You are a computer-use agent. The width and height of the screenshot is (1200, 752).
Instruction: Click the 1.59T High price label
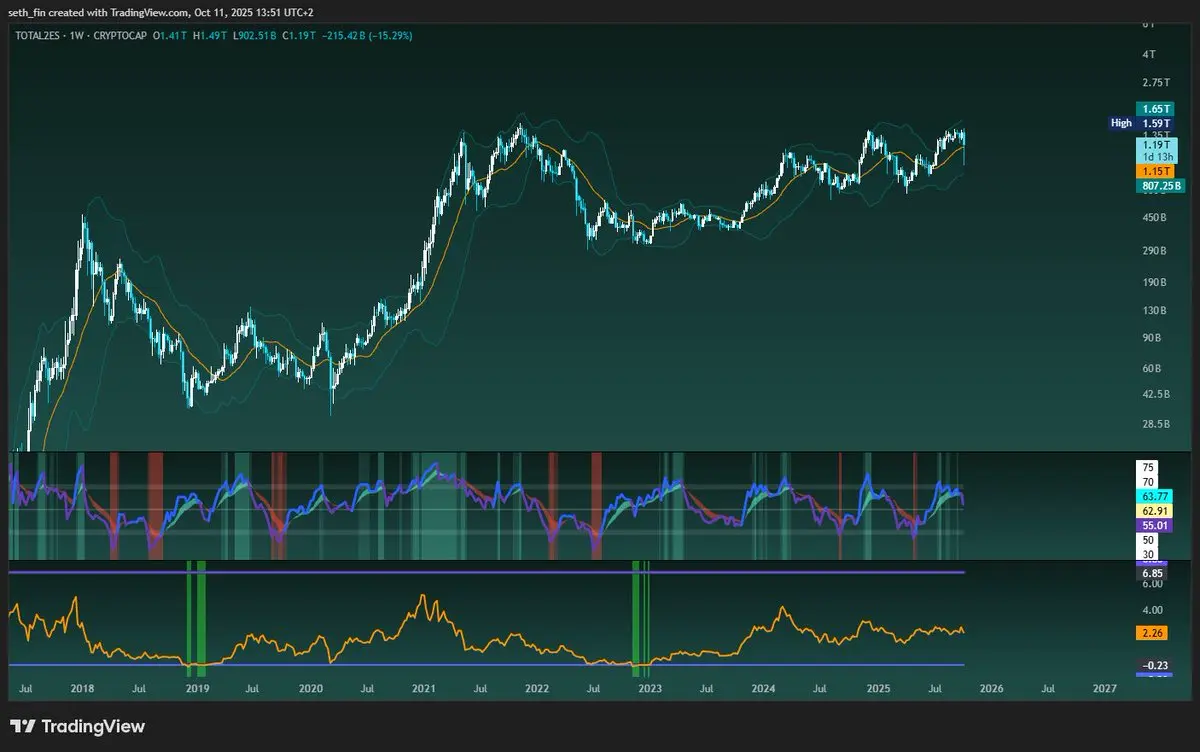[1156, 123]
